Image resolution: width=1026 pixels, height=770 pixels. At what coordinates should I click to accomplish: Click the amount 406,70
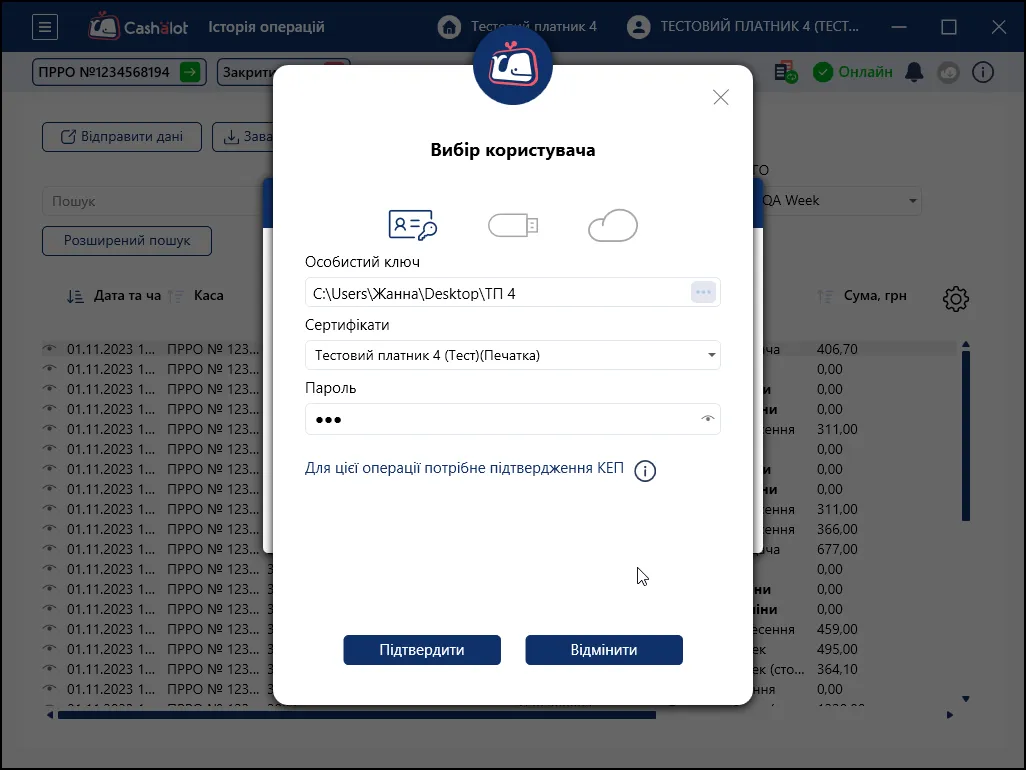837,349
